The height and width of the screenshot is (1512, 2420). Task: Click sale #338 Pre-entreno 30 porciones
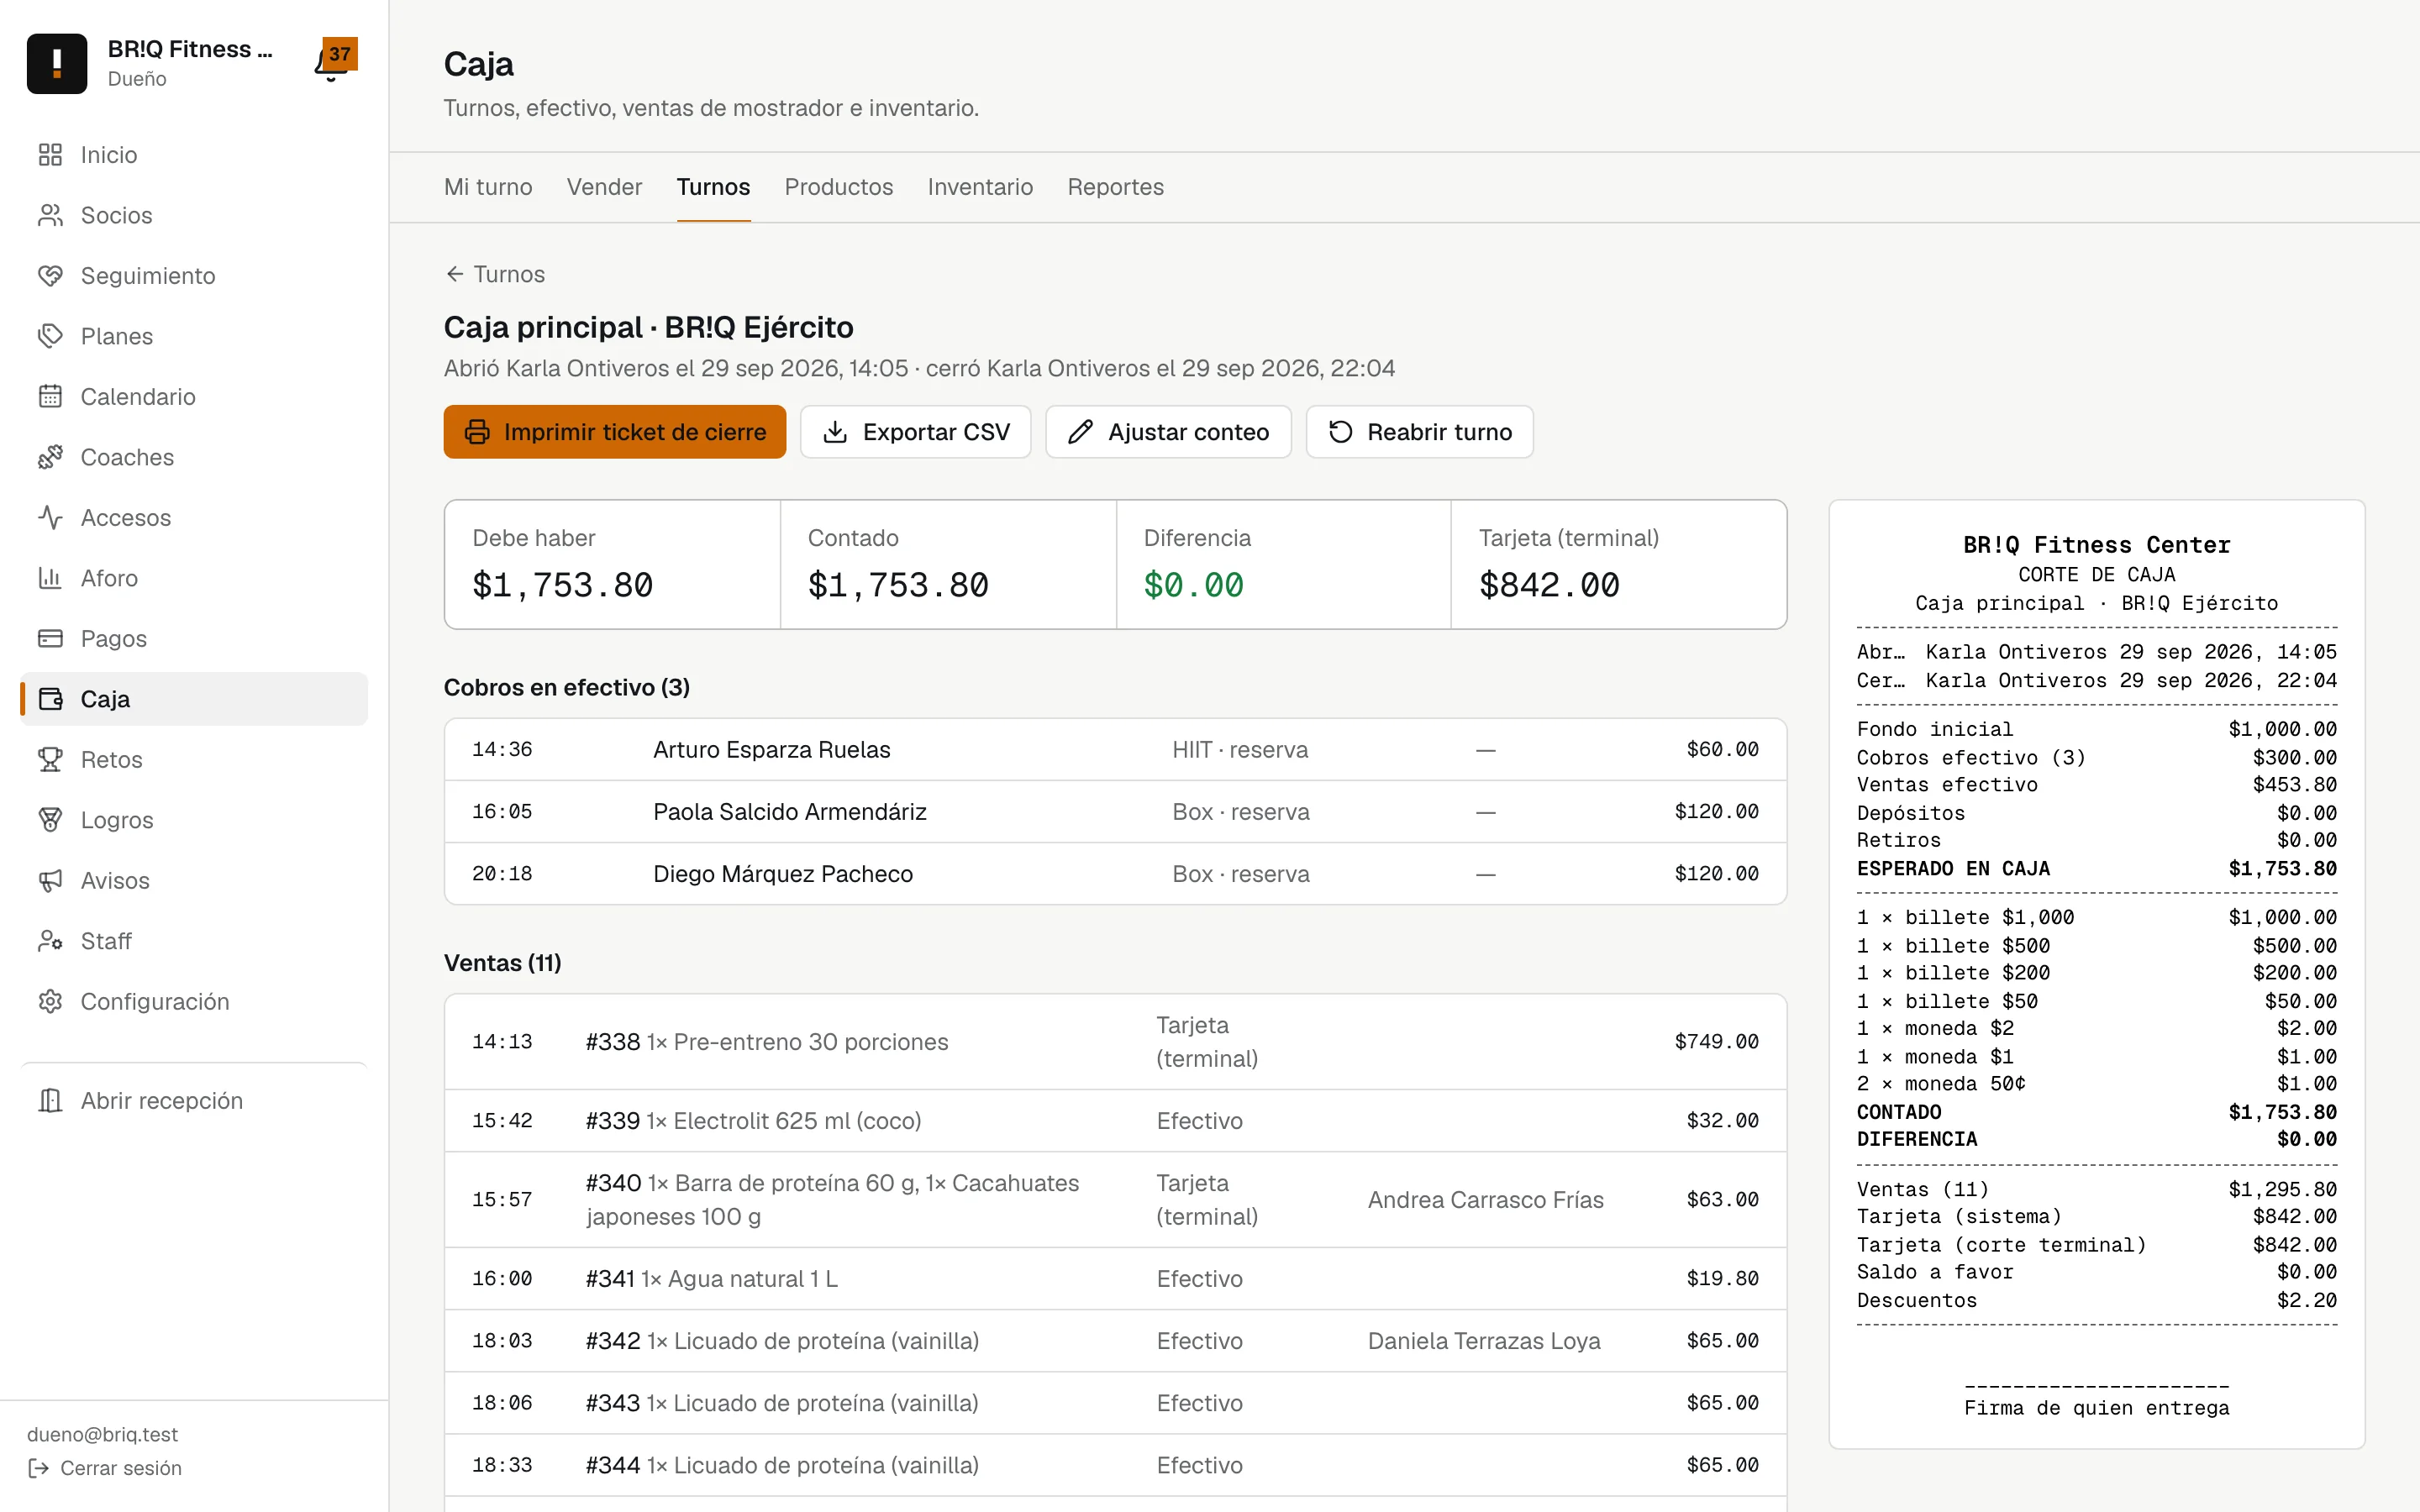click(1115, 1042)
